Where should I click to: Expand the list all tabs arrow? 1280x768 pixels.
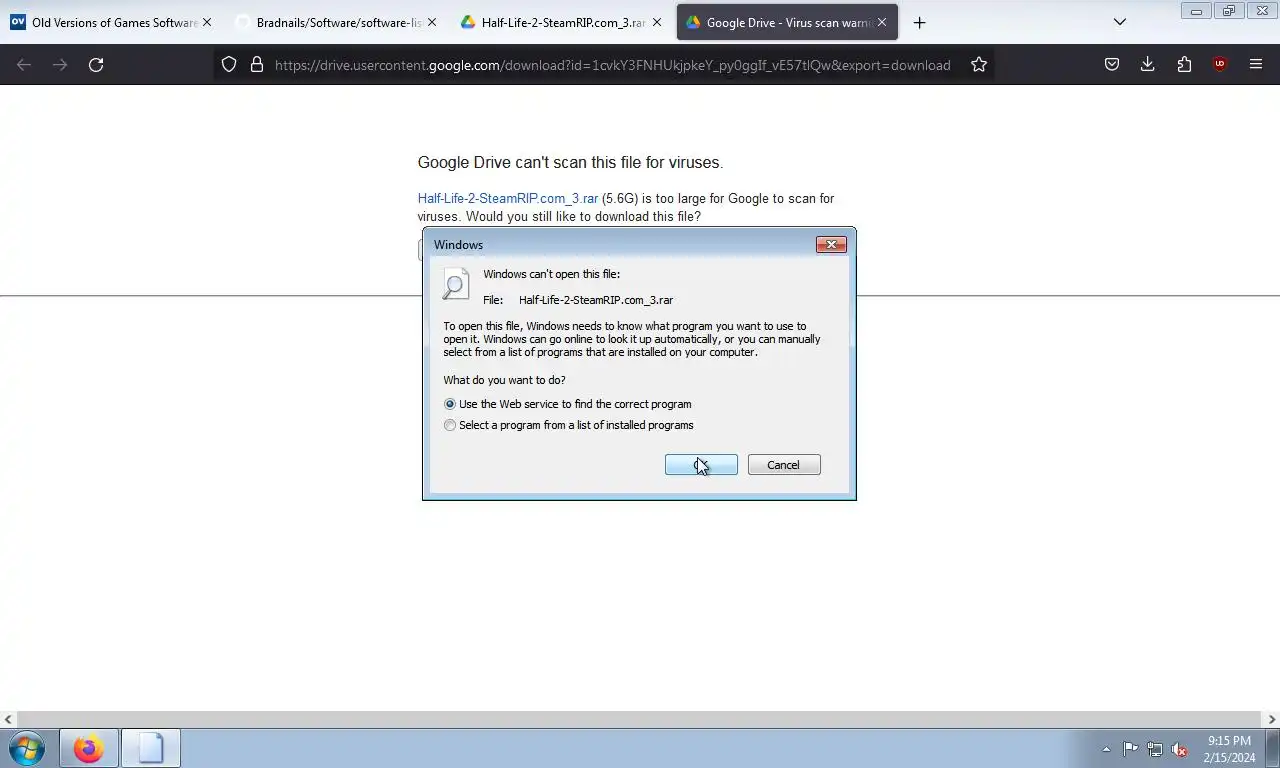1120,22
